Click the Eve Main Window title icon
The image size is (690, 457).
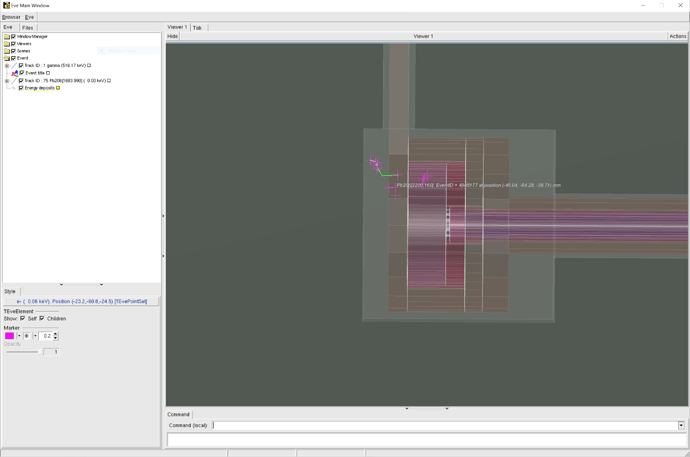coord(6,5)
